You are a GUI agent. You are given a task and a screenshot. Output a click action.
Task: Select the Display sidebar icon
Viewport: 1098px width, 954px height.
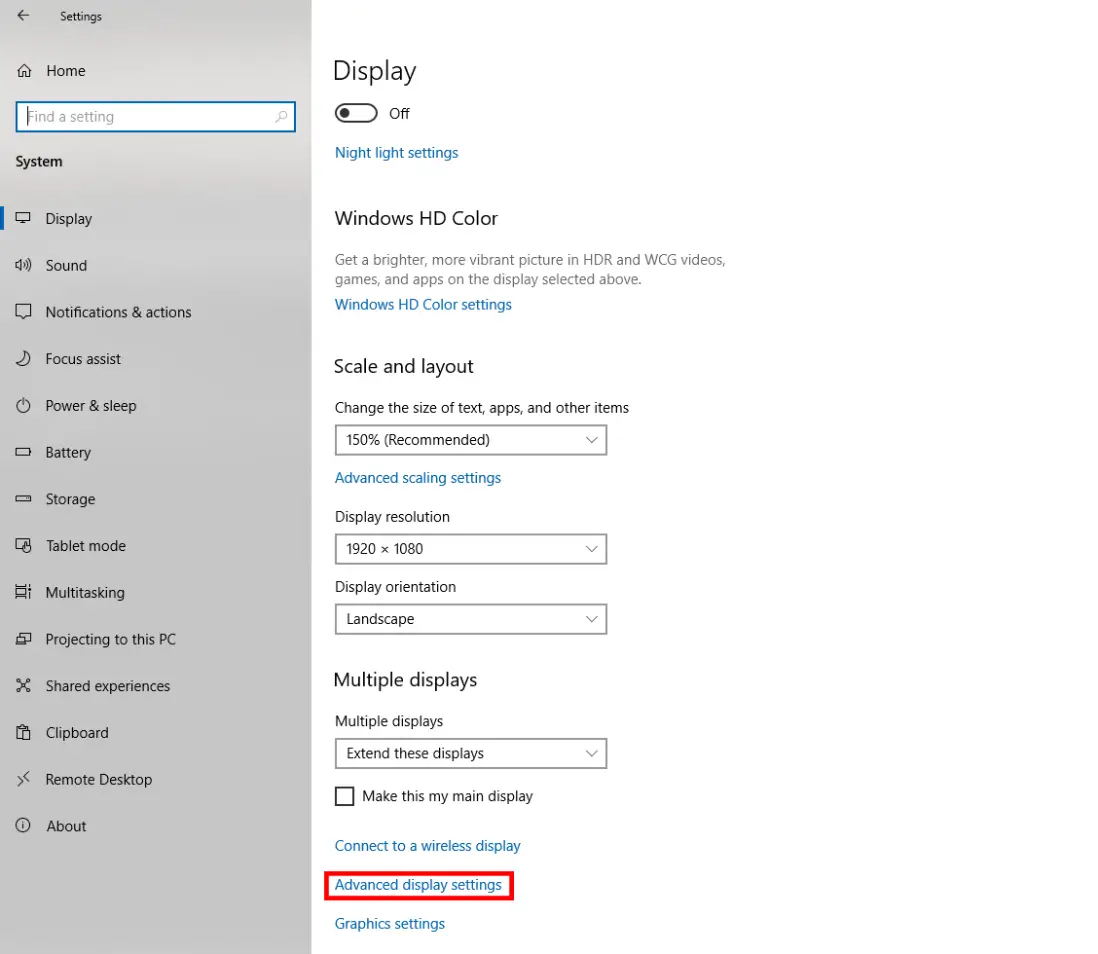click(x=25, y=218)
